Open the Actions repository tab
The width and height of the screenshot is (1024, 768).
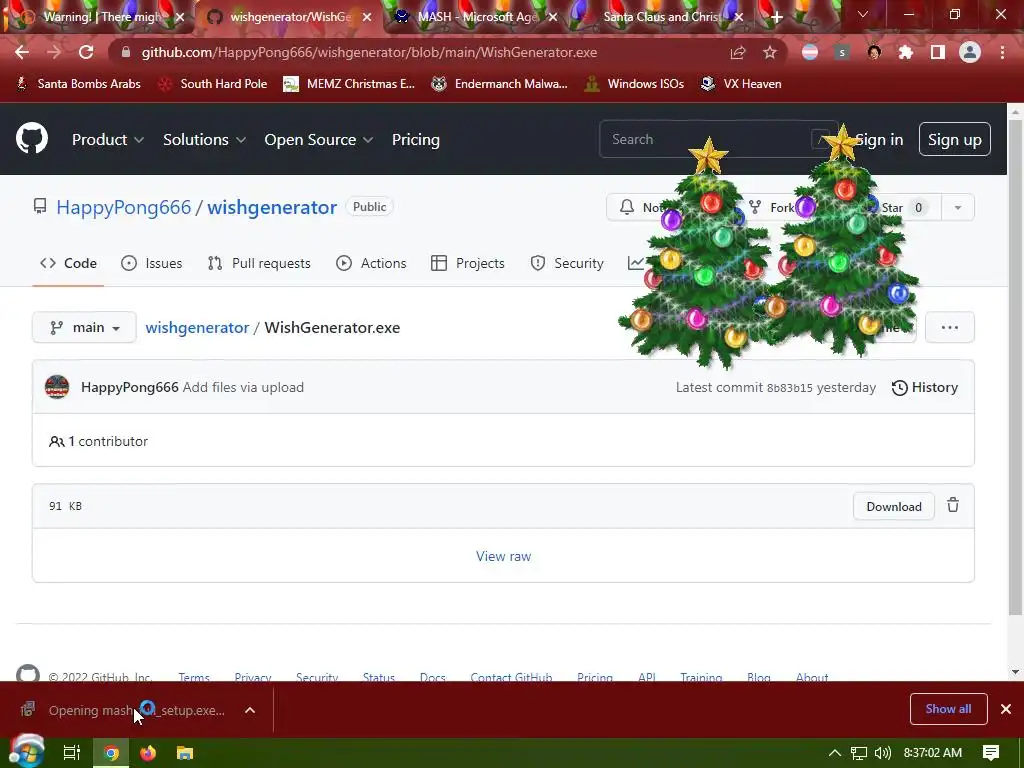click(x=371, y=263)
